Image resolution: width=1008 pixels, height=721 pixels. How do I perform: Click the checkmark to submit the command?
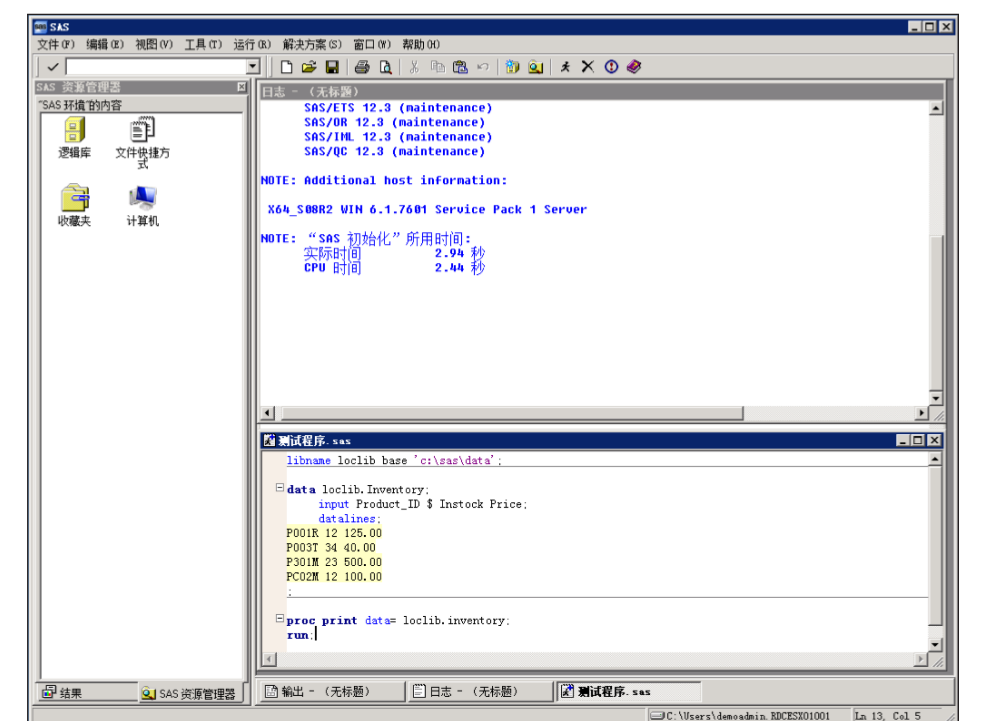[53, 67]
